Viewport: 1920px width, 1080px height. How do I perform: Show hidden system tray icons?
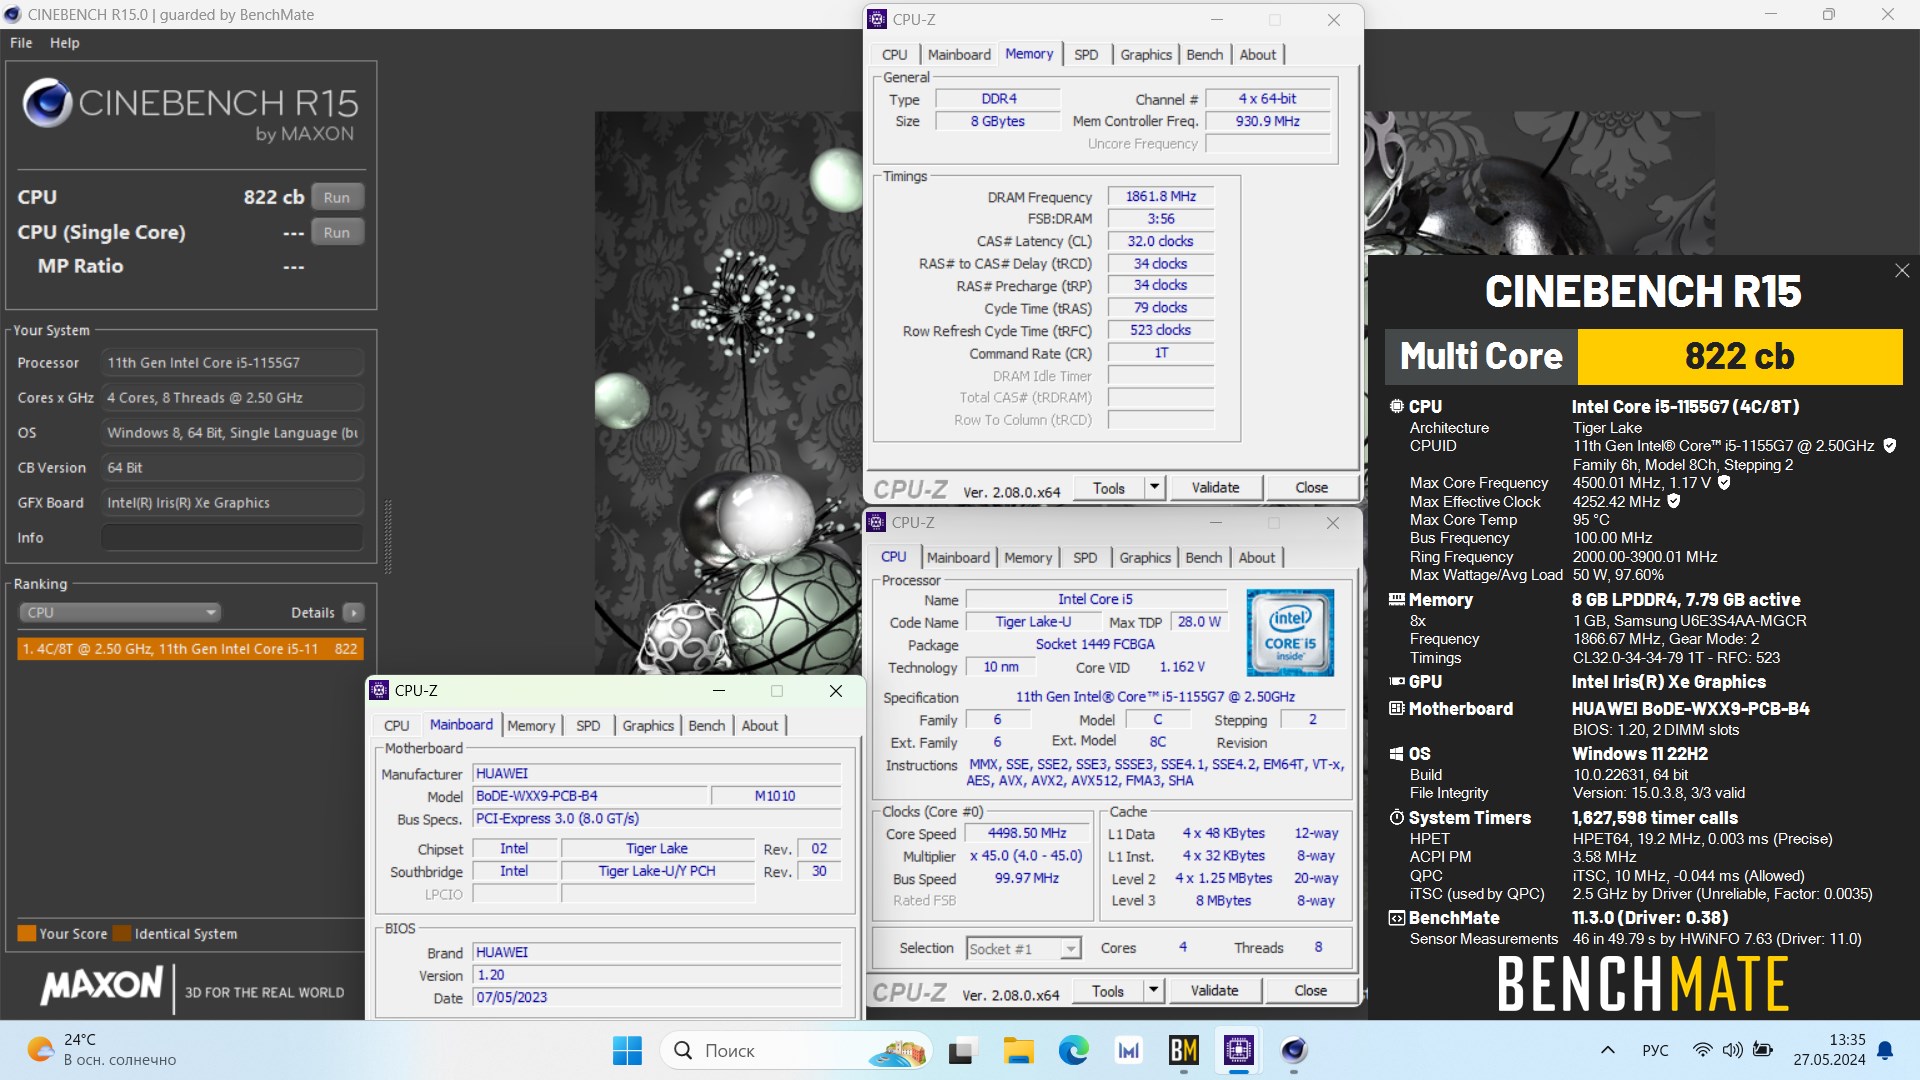pyautogui.click(x=1608, y=1050)
